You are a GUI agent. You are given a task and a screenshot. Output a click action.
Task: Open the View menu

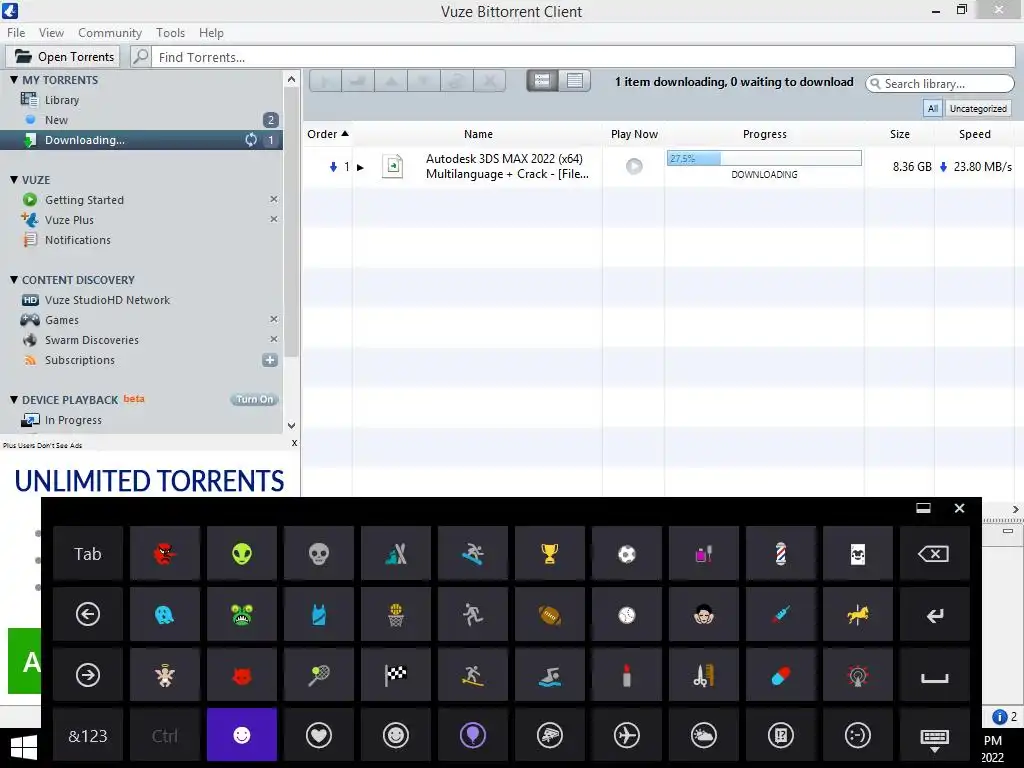(51, 33)
